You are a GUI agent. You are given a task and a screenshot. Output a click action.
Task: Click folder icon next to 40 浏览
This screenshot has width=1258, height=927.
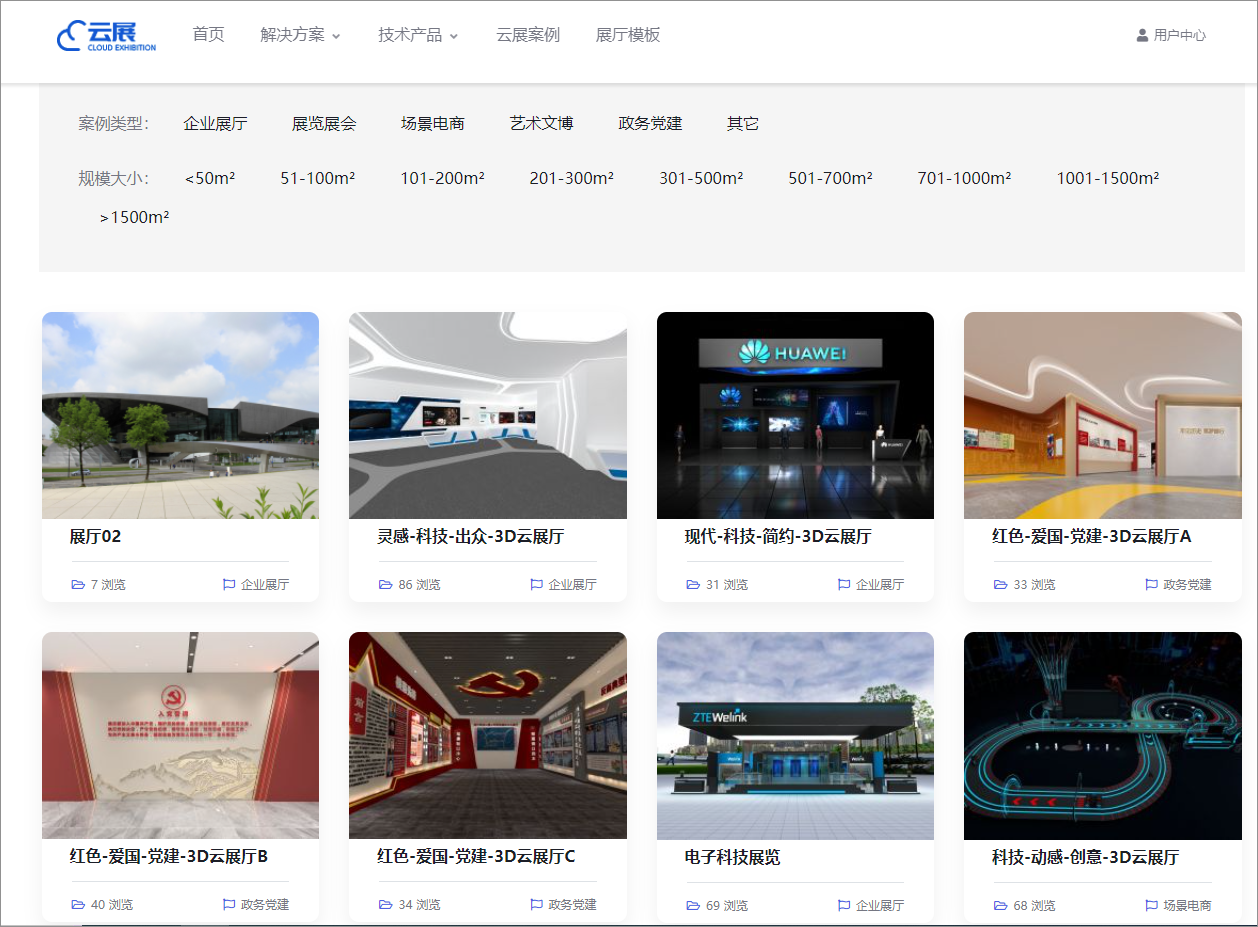click(x=78, y=905)
